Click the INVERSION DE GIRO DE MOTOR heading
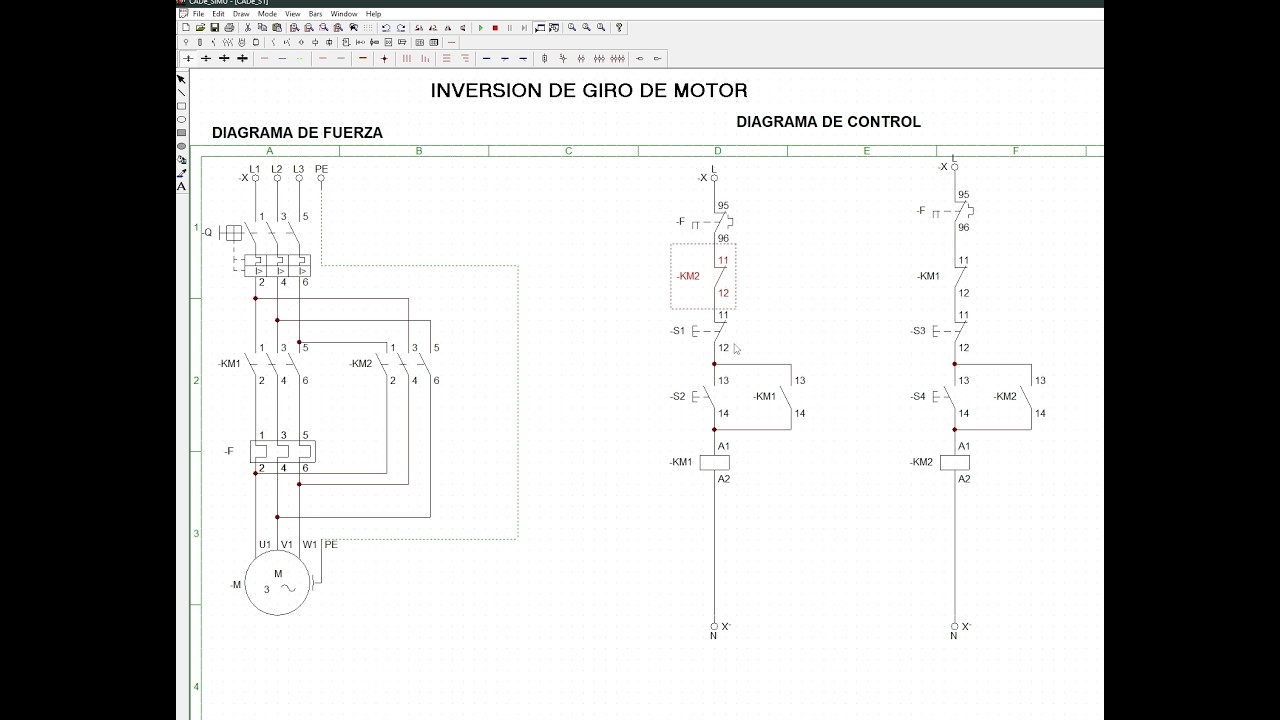This screenshot has width=1280, height=720. click(589, 90)
